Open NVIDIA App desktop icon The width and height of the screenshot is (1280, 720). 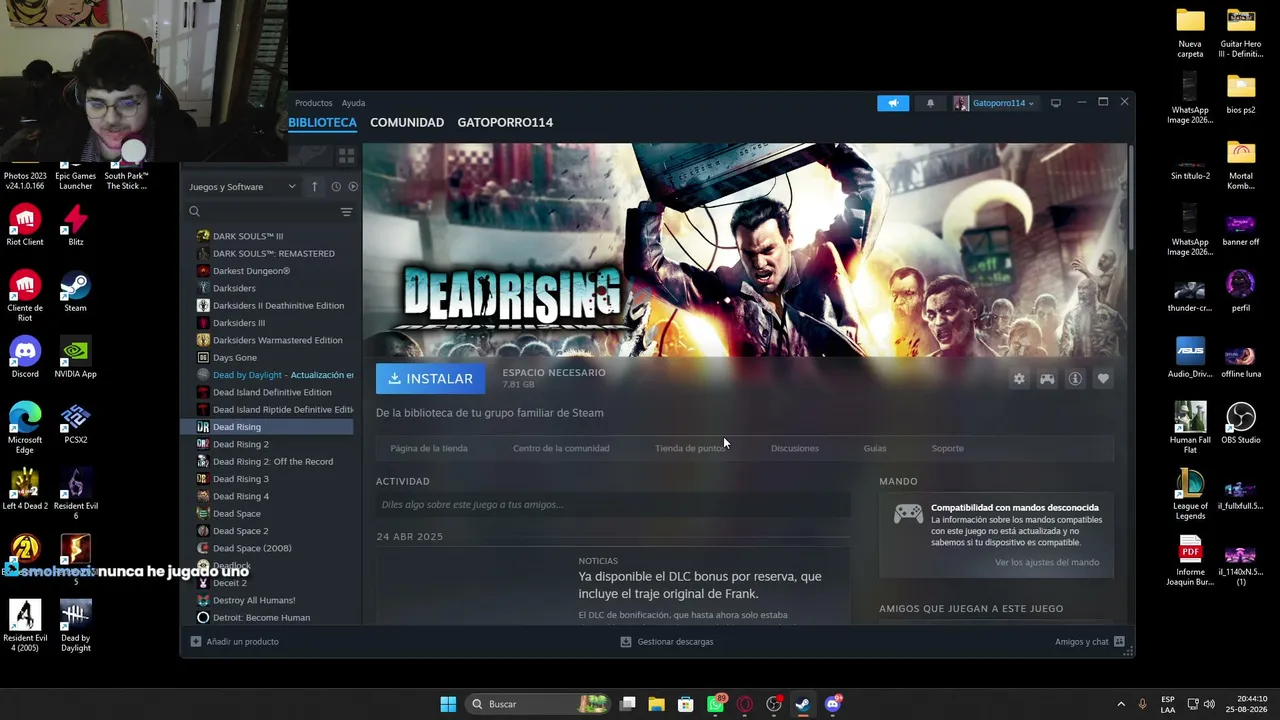coord(75,357)
